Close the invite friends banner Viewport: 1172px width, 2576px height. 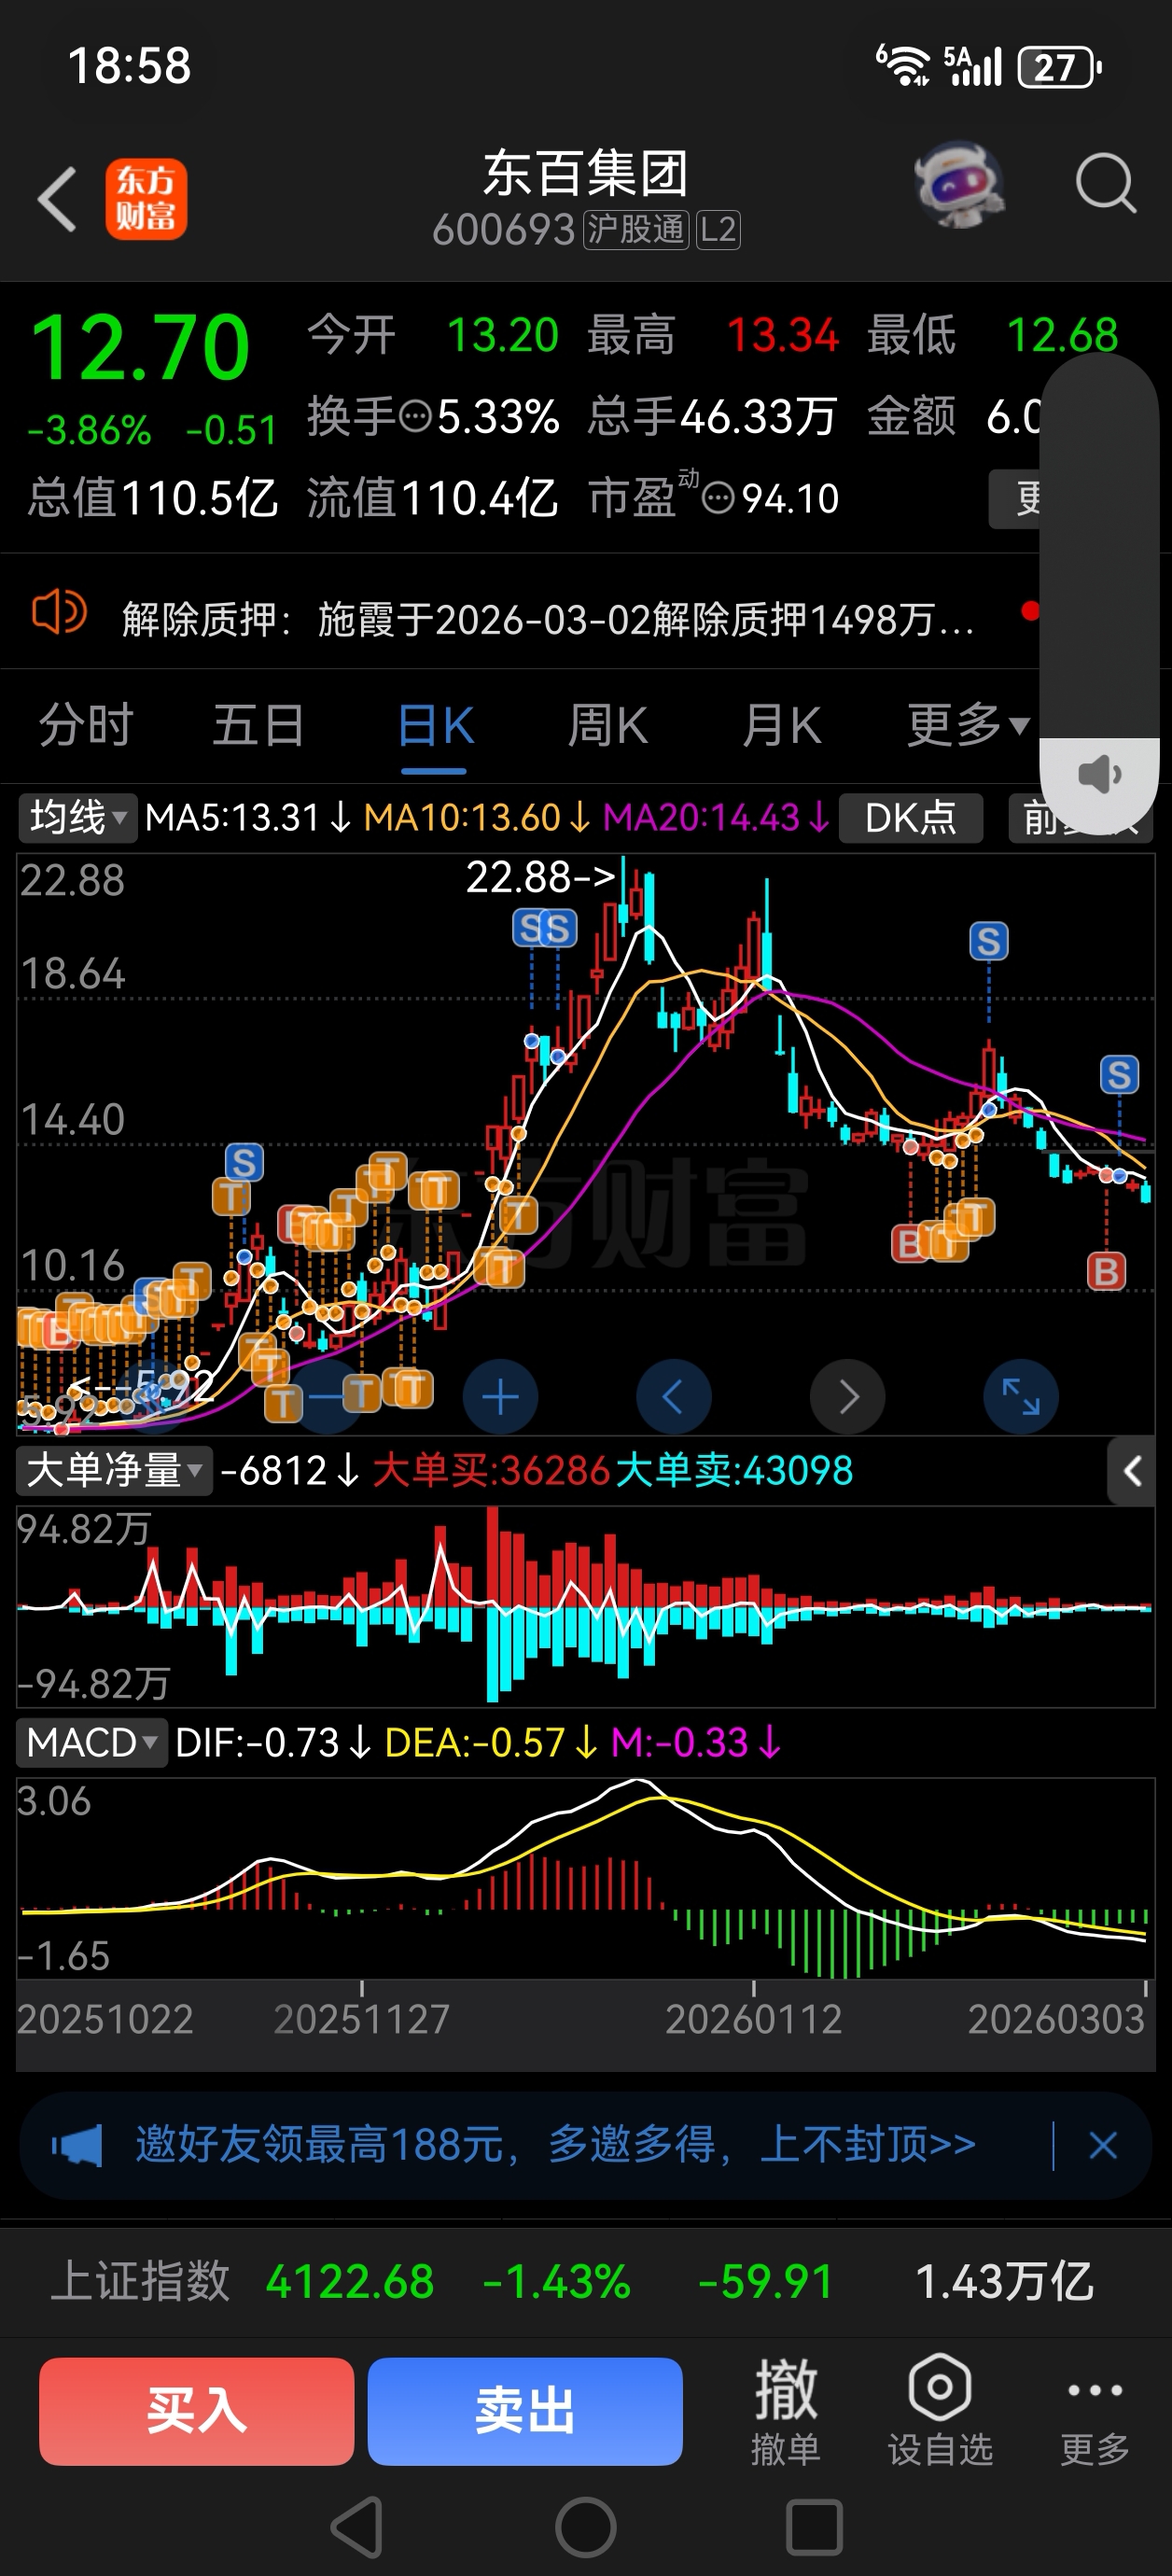point(1103,2145)
